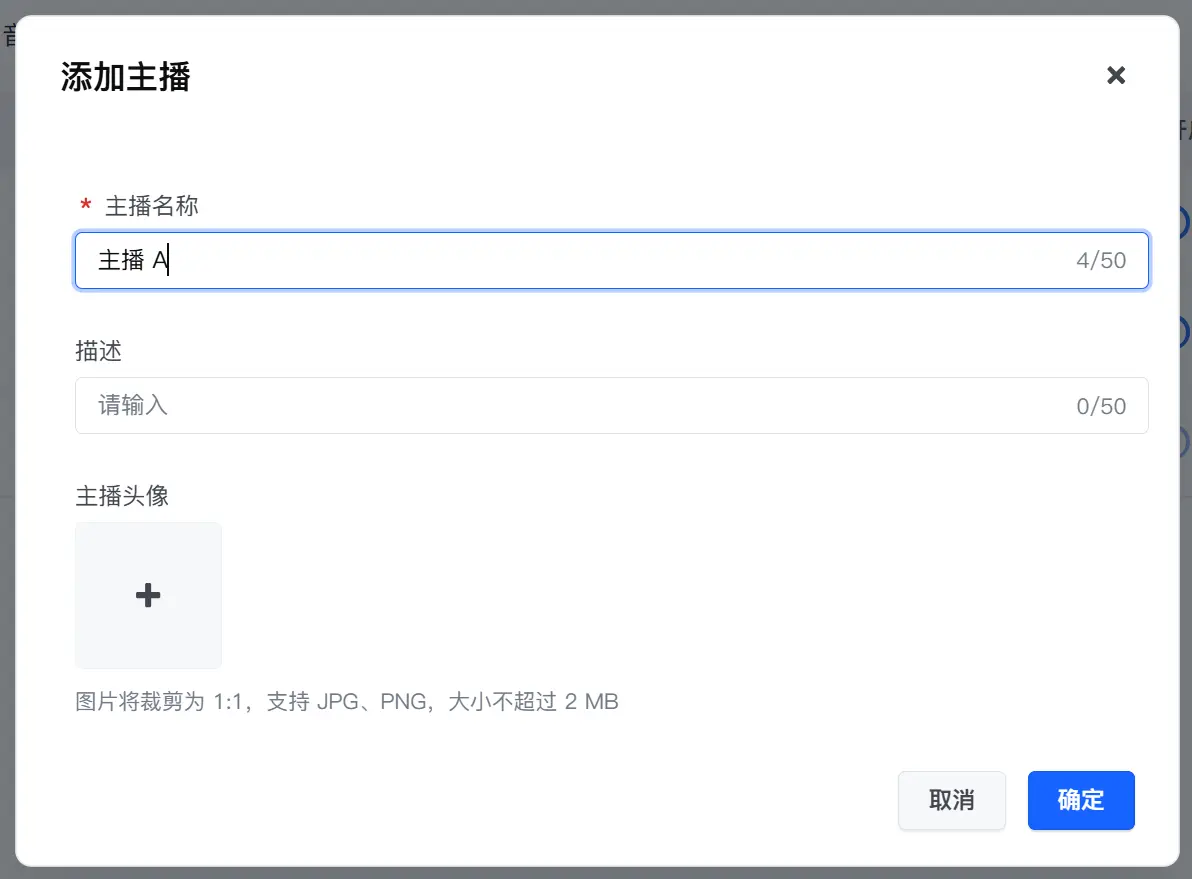
Task: Place cursor on the 主播 A text
Action: click(x=133, y=260)
